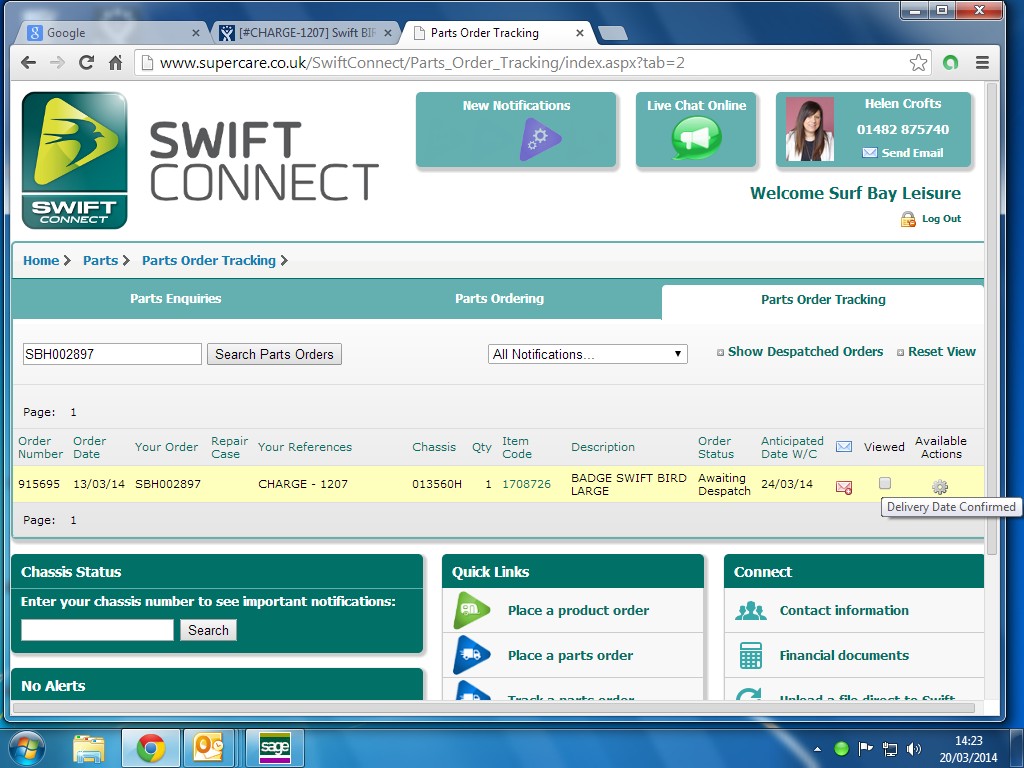Click the parts order search field

point(112,354)
